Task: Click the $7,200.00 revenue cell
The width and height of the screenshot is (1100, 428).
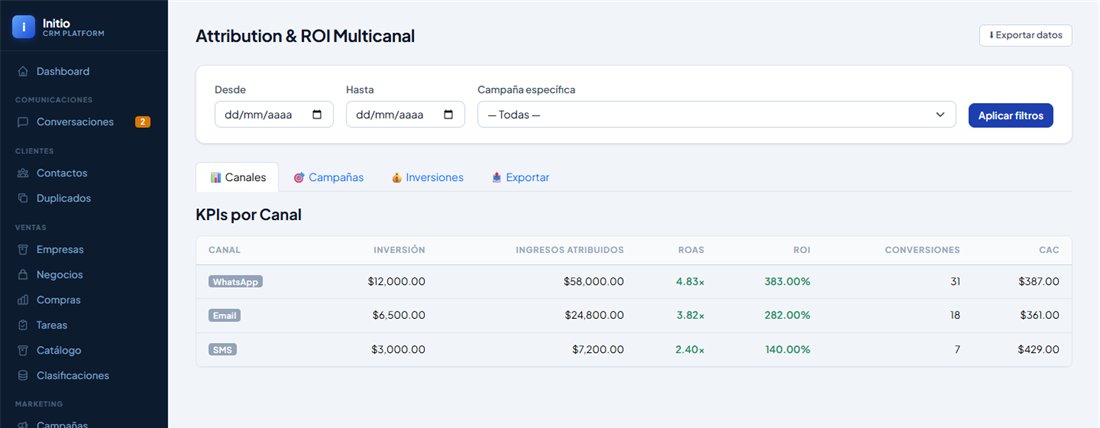Action: coord(597,349)
